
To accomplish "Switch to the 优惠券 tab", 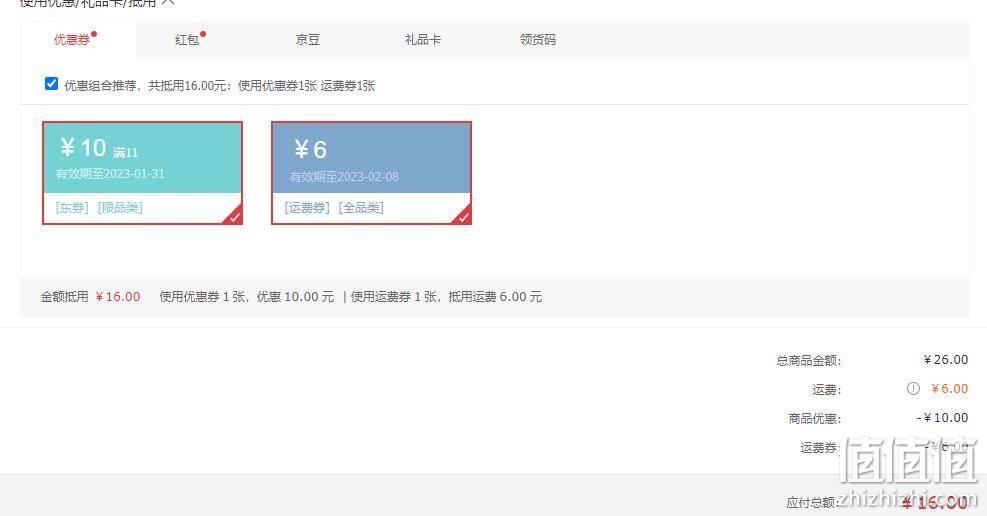I will point(78,40).
